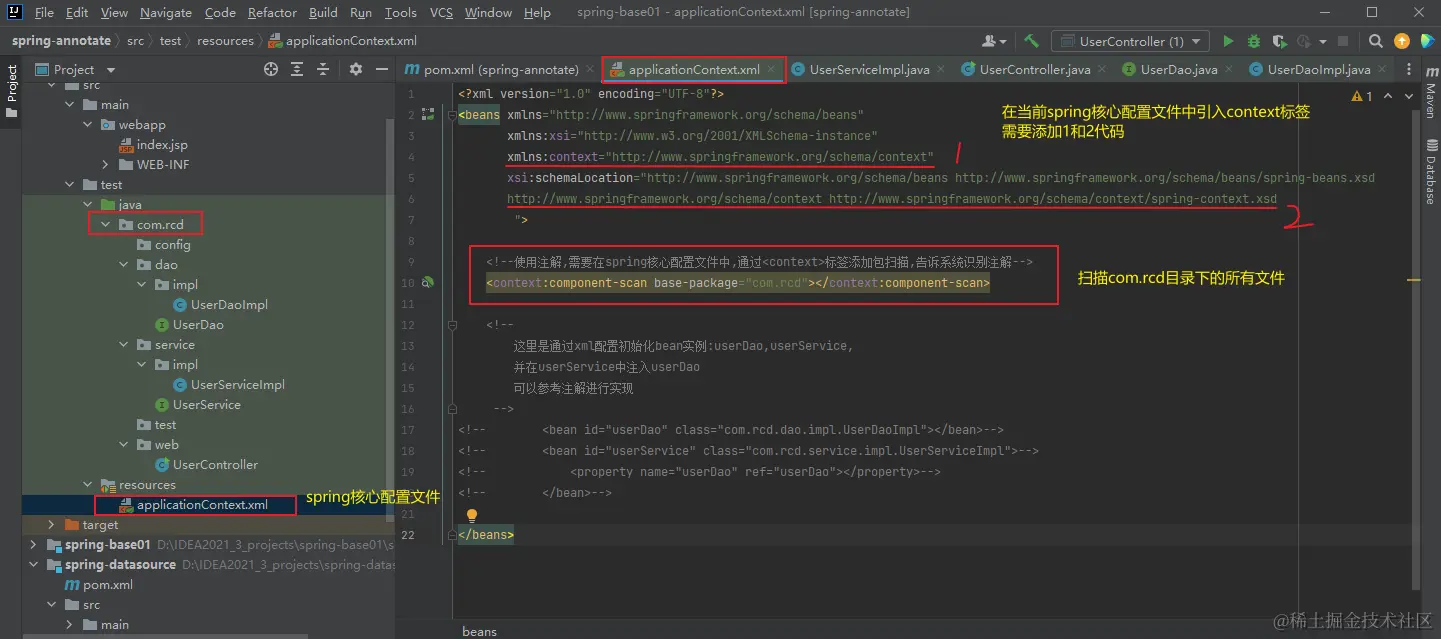This screenshot has width=1441, height=639.
Task: Hide the Project panel with minus icon
Action: 382,69
